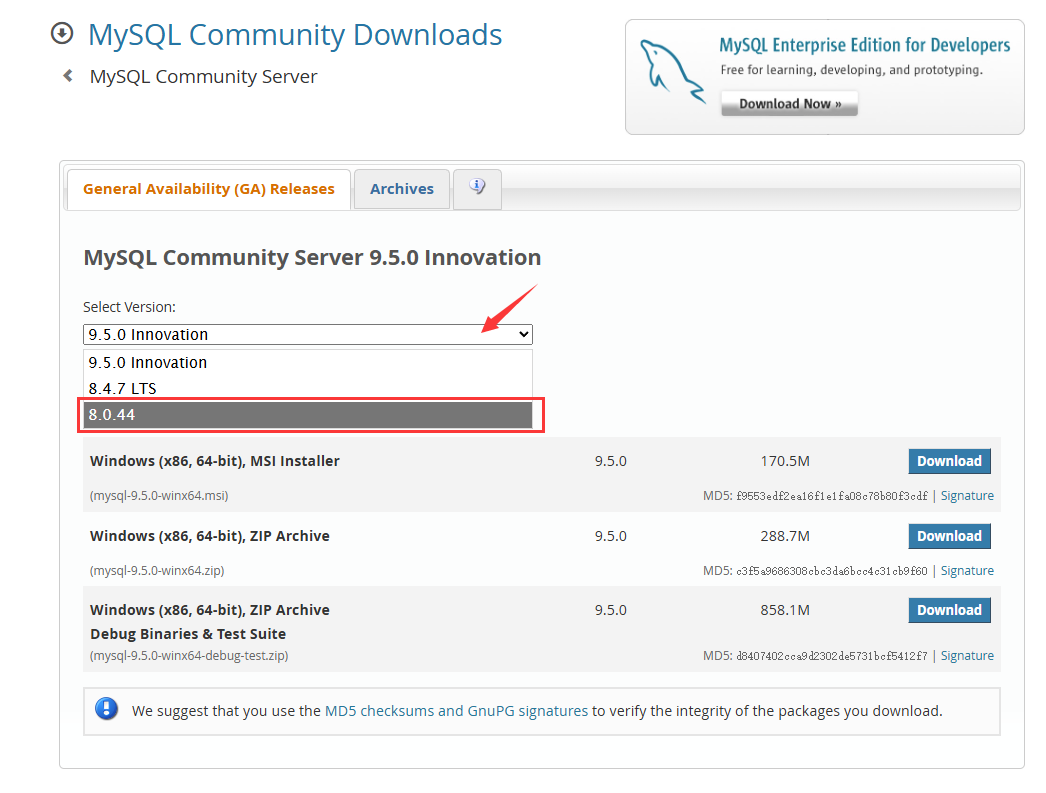Open MD5 checksums and GnuPG signatures link
This screenshot has height=793, width=1046.
pyautogui.click(x=456, y=711)
